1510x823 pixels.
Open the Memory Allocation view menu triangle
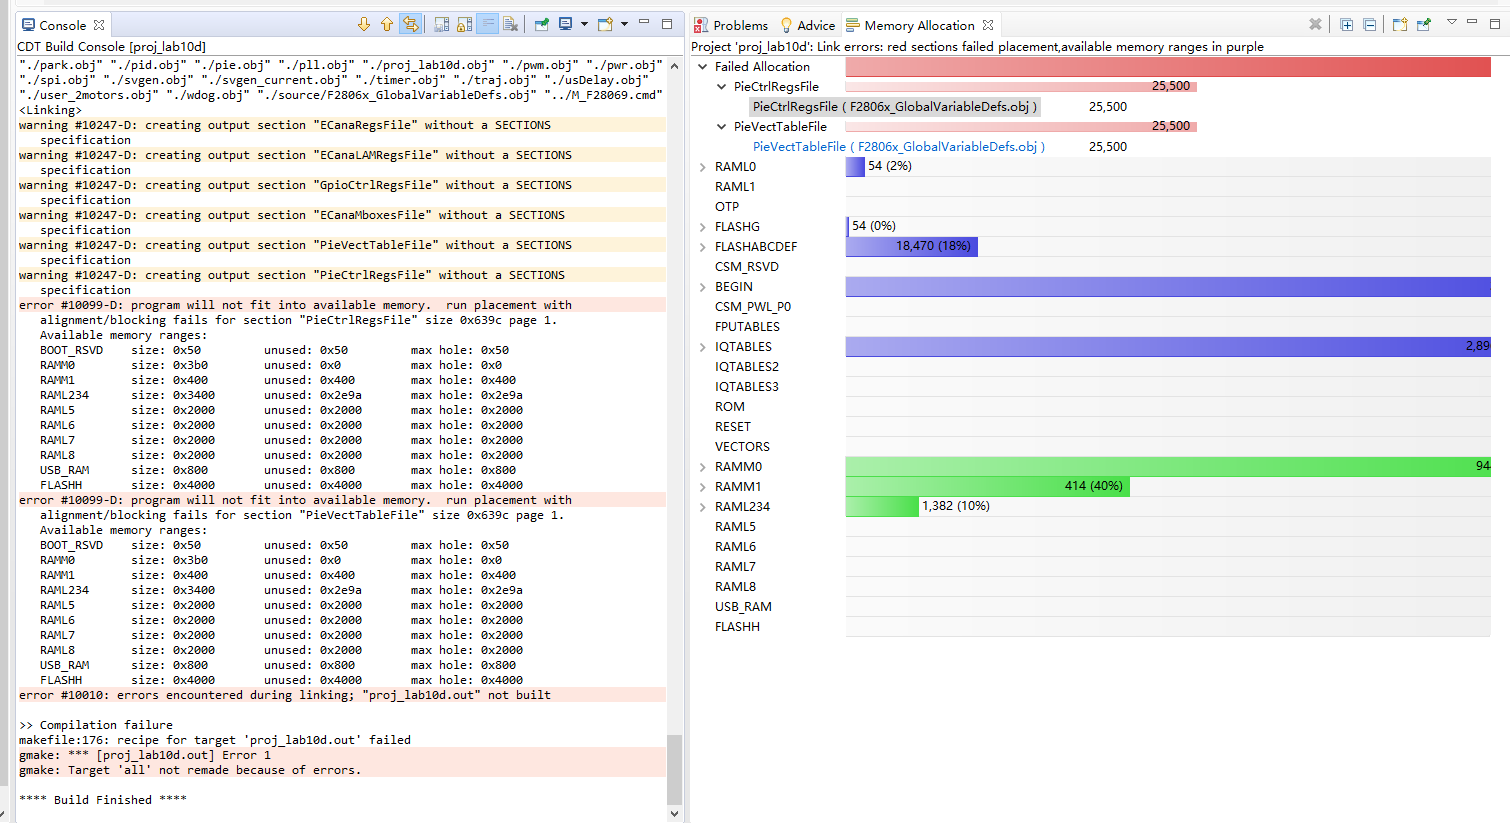pyautogui.click(x=1451, y=23)
